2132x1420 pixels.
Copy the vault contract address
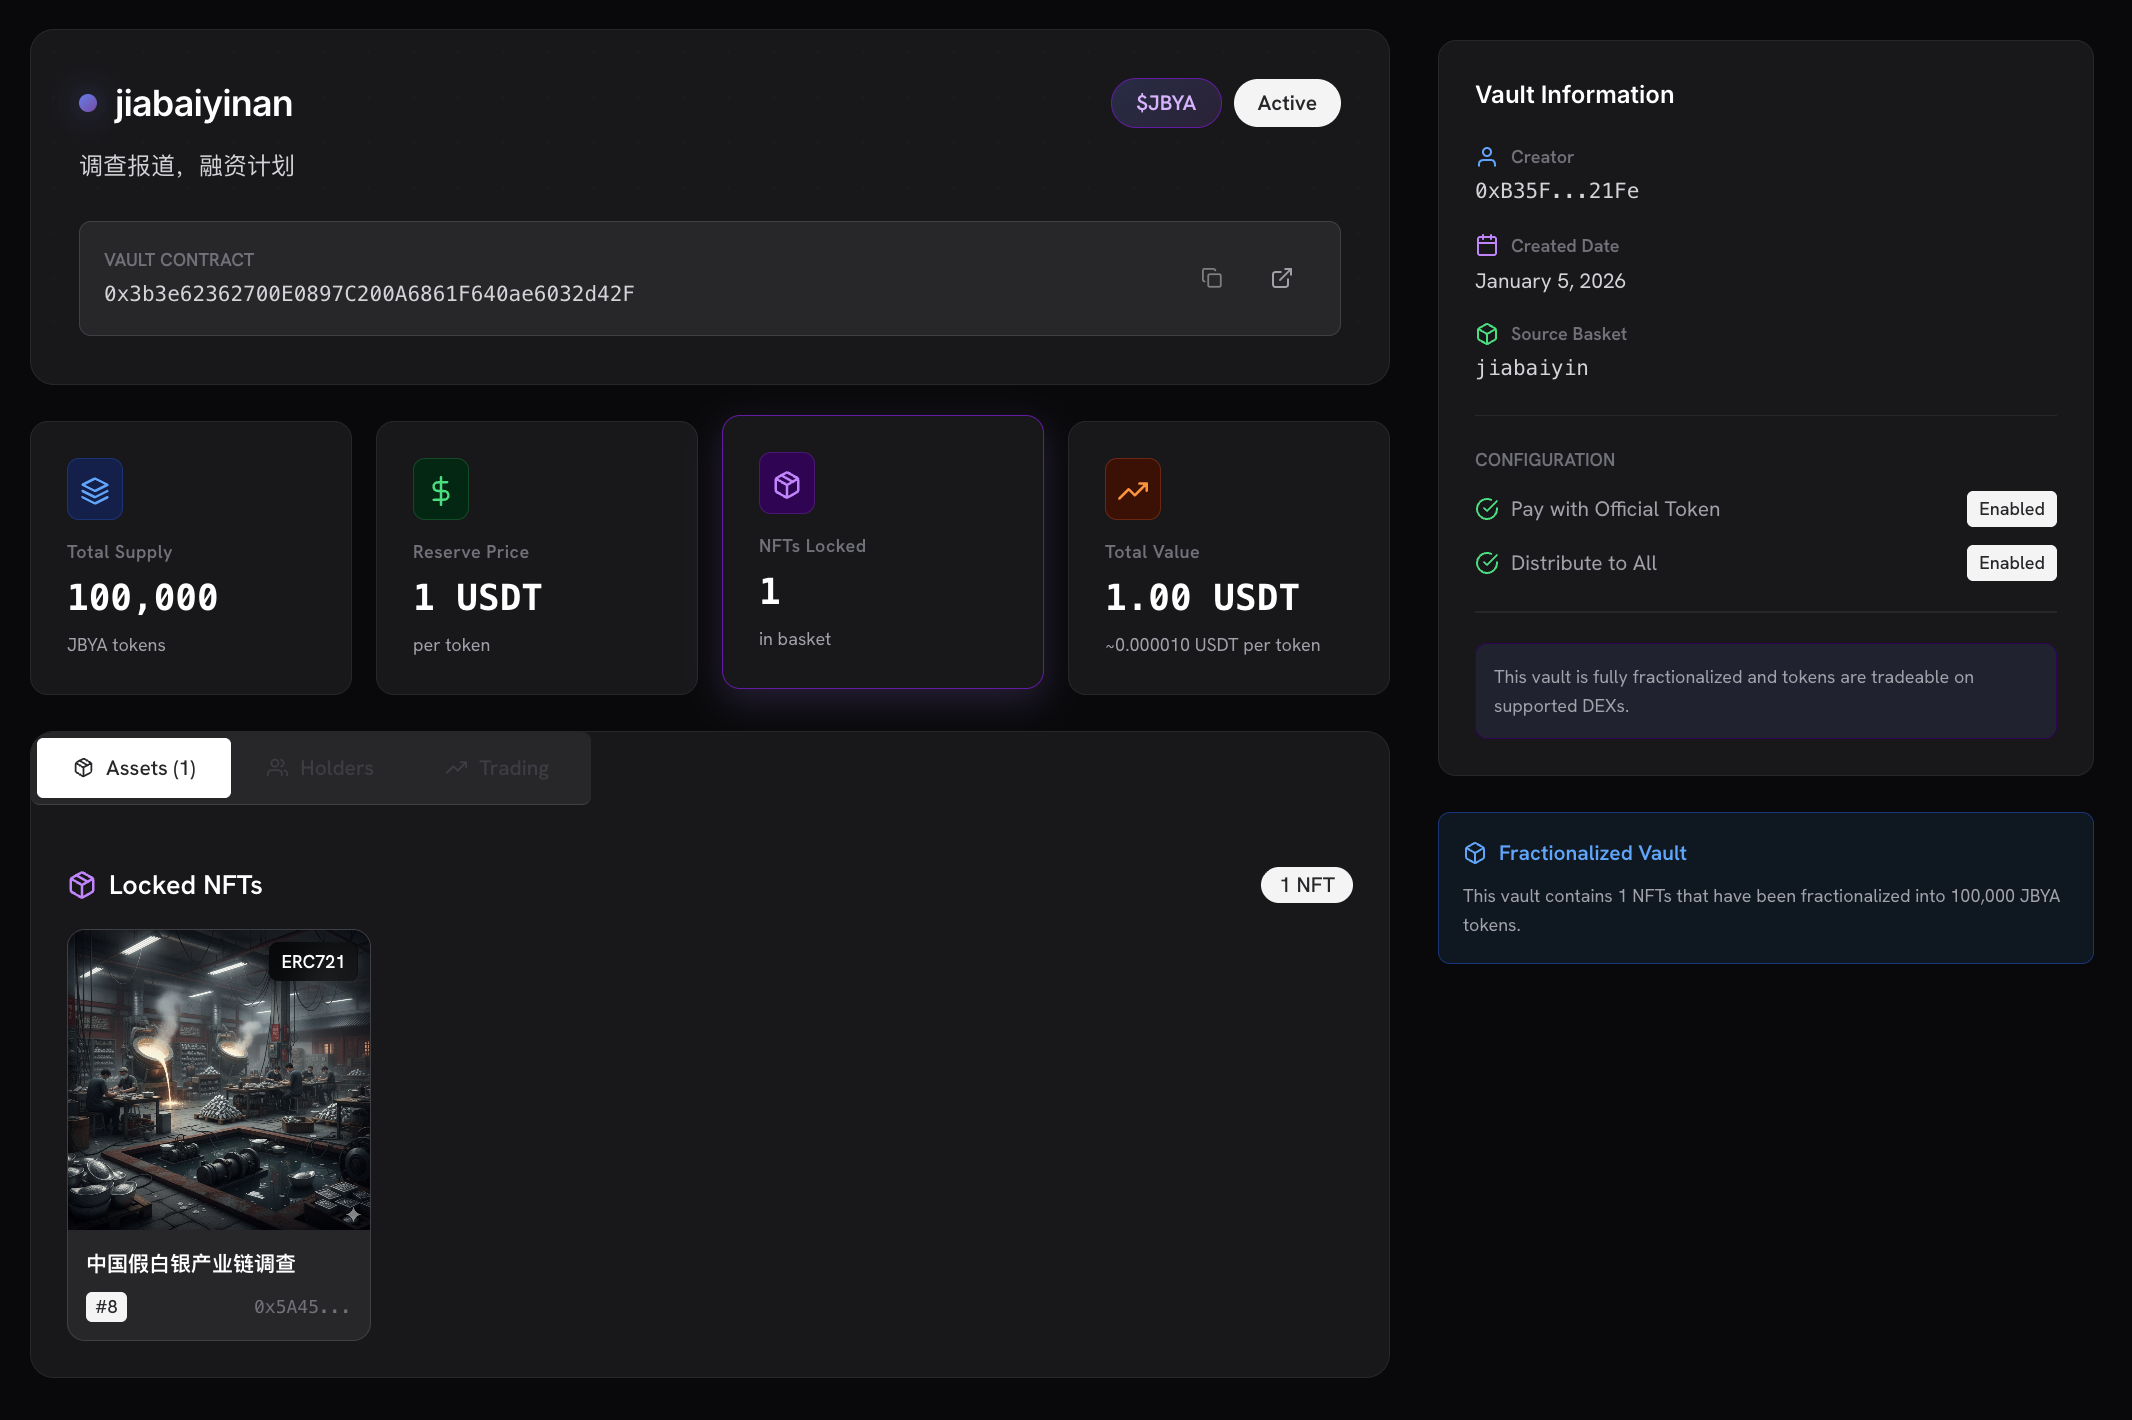pos(1211,278)
